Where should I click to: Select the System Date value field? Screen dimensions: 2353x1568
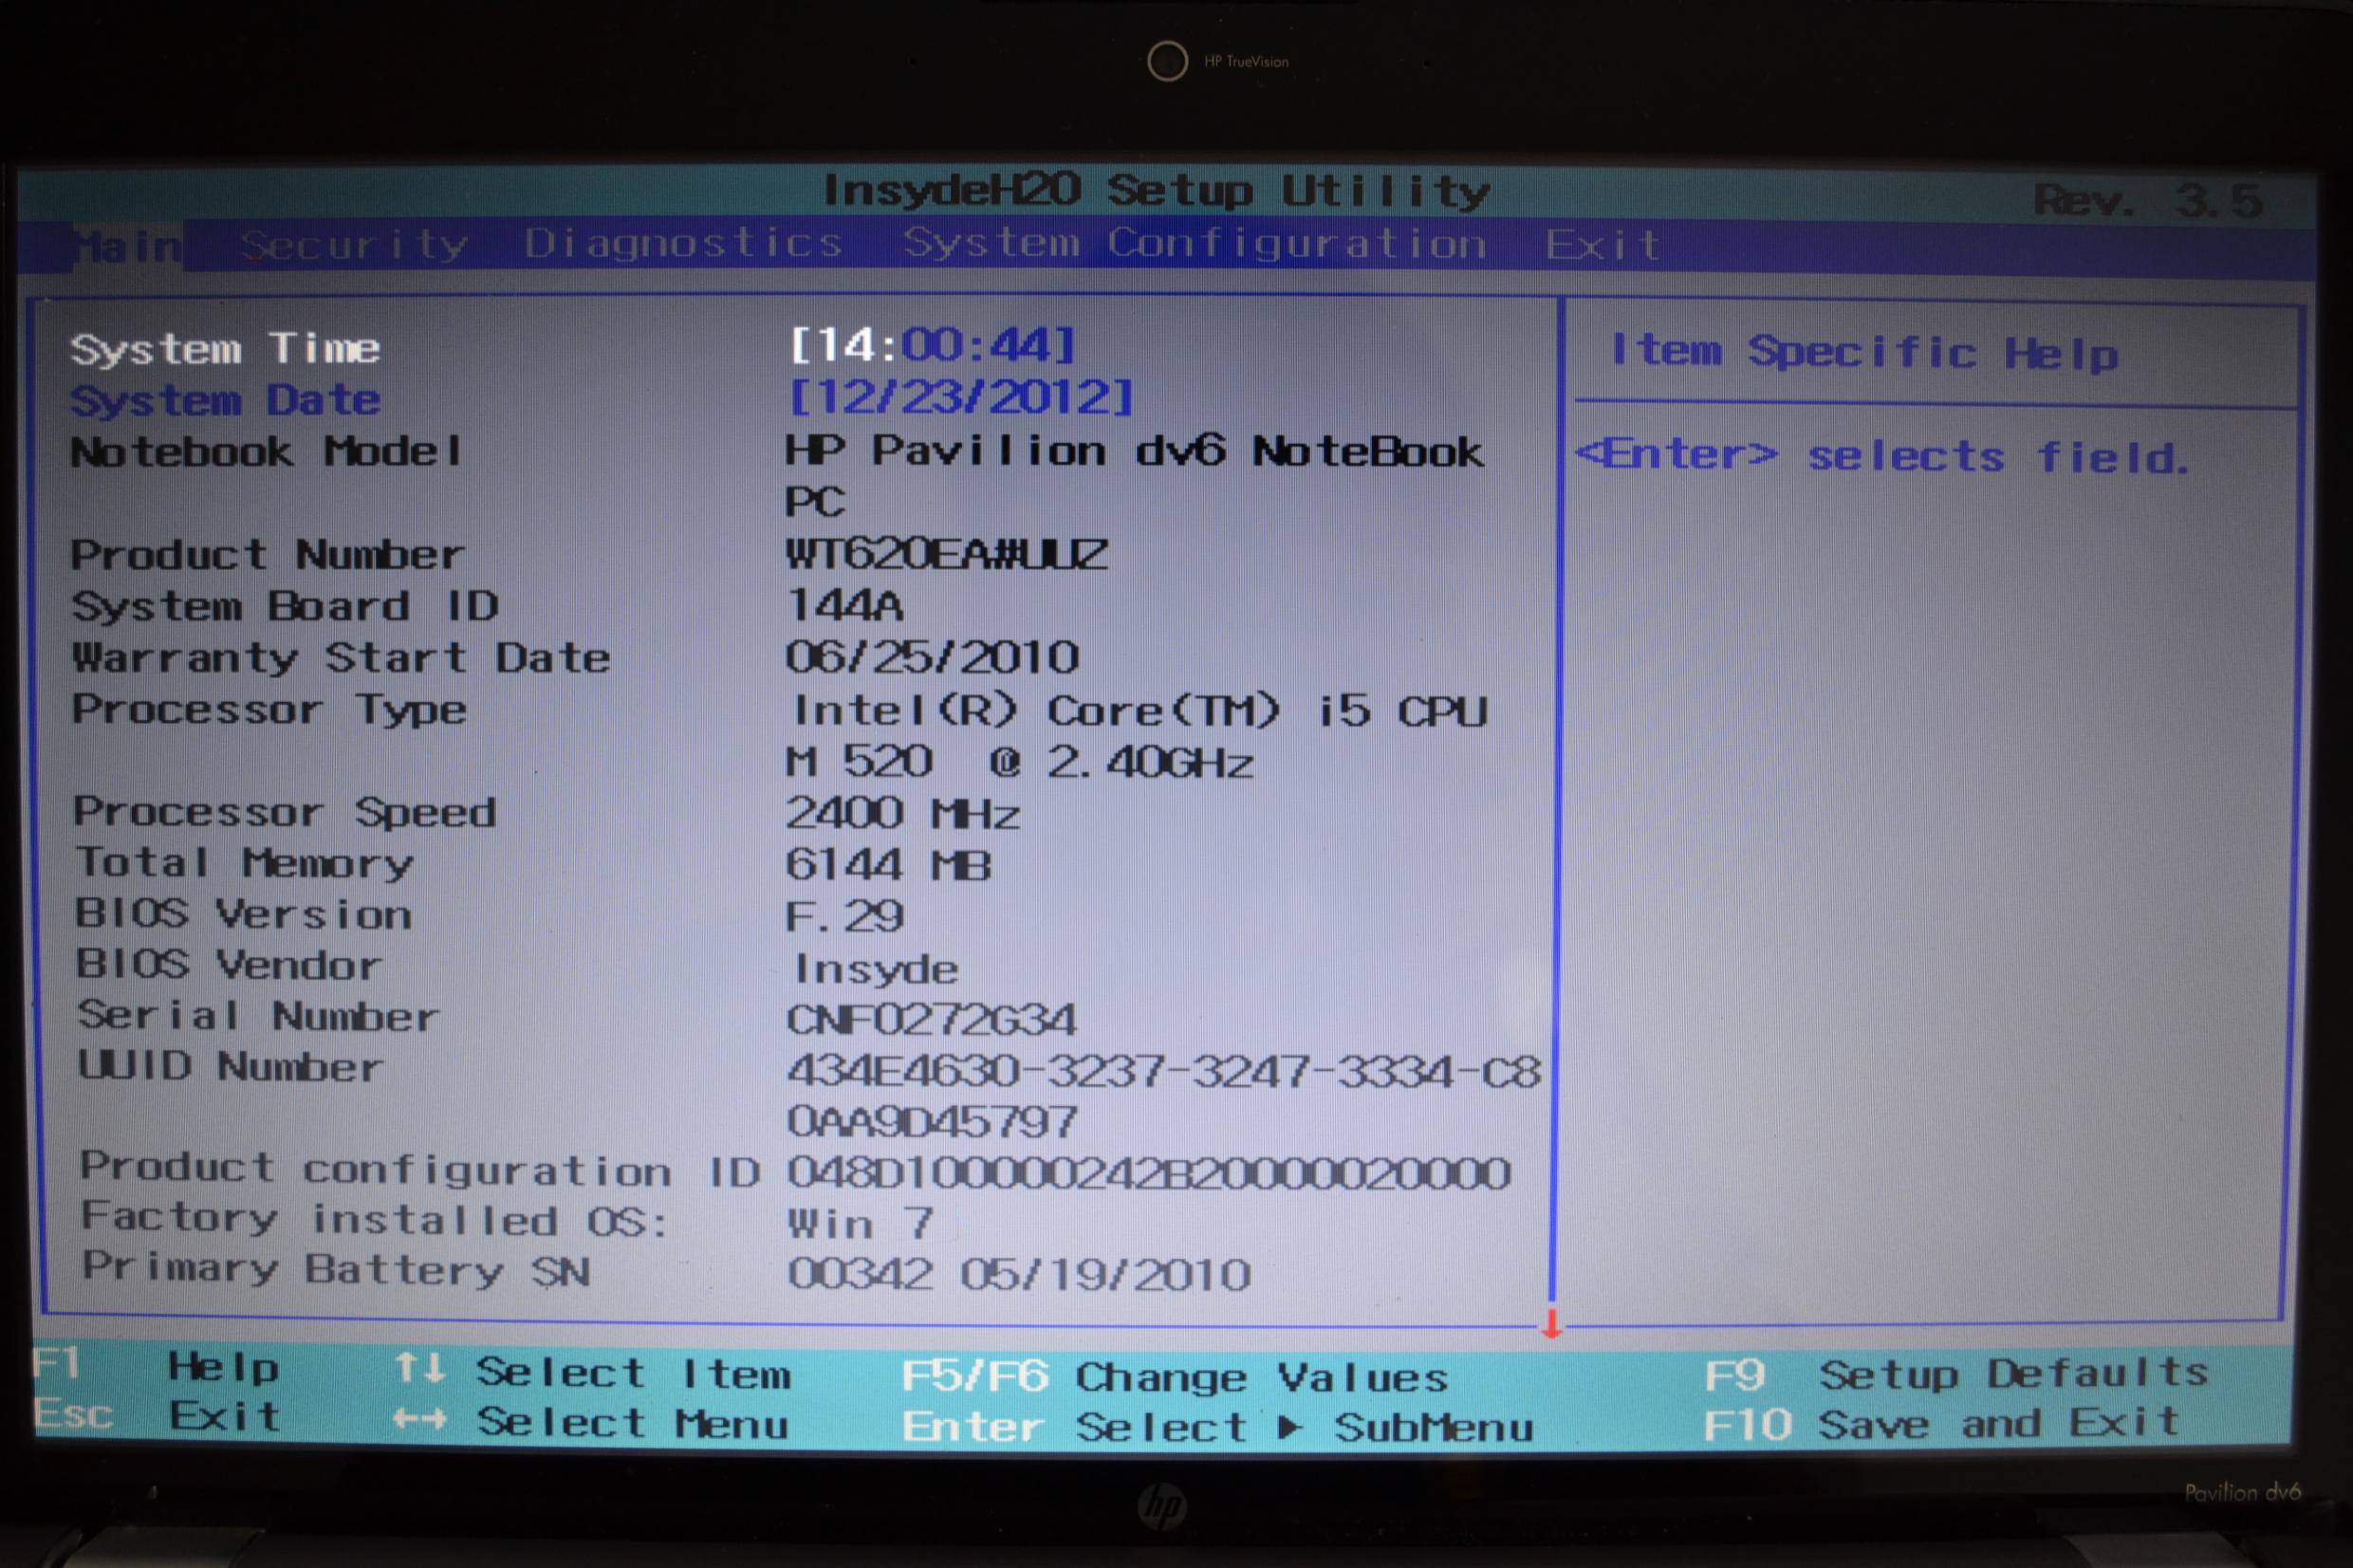click(961, 397)
